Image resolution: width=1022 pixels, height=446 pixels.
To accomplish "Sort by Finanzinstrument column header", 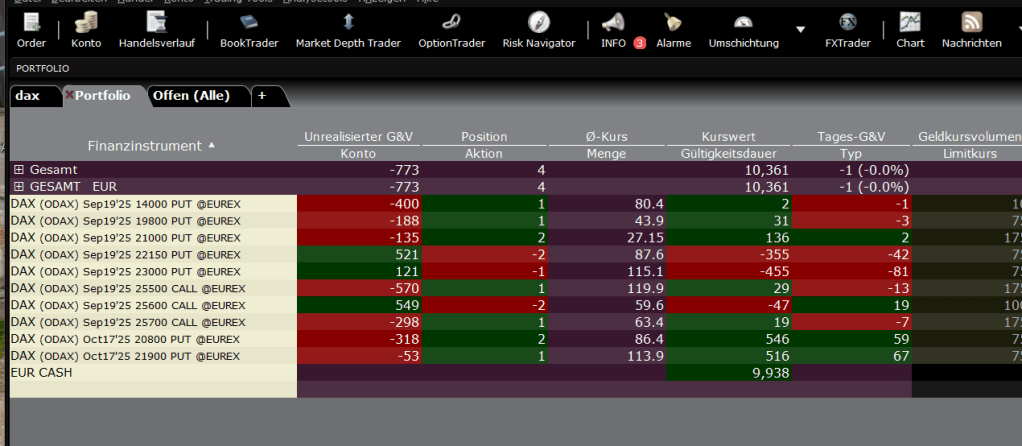I will pyautogui.click(x=144, y=146).
